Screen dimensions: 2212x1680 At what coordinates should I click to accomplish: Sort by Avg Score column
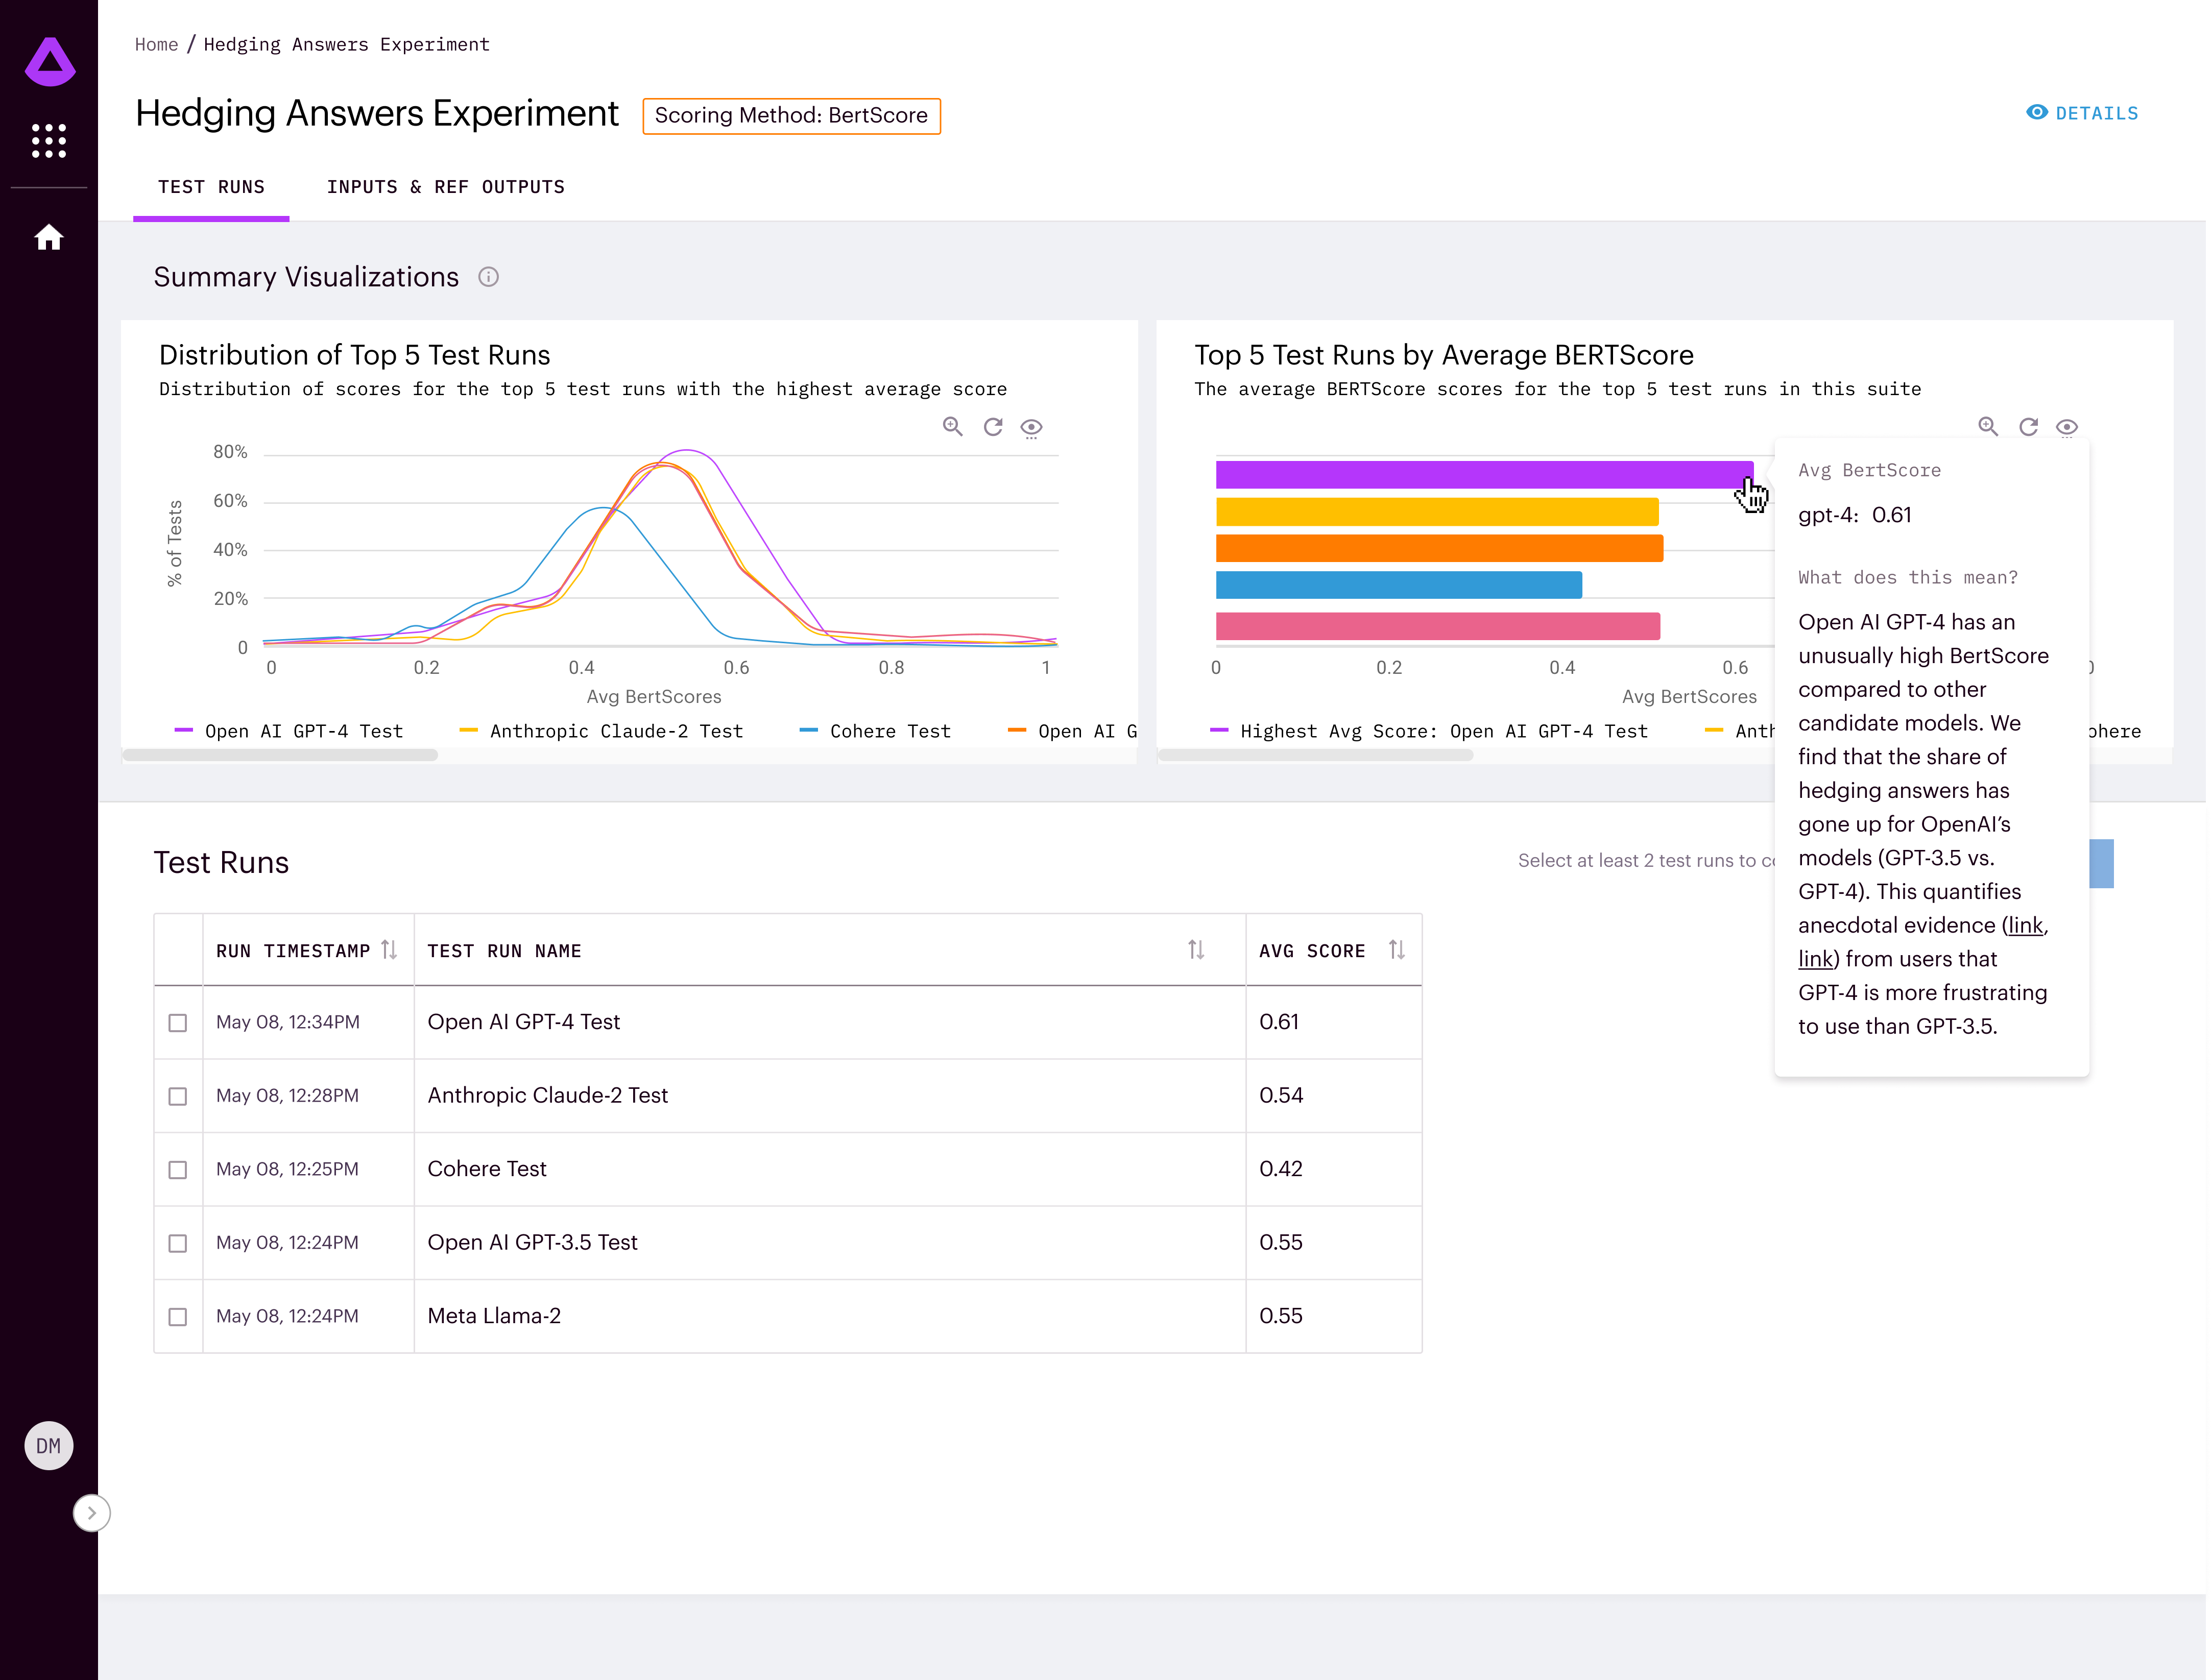click(x=1396, y=950)
